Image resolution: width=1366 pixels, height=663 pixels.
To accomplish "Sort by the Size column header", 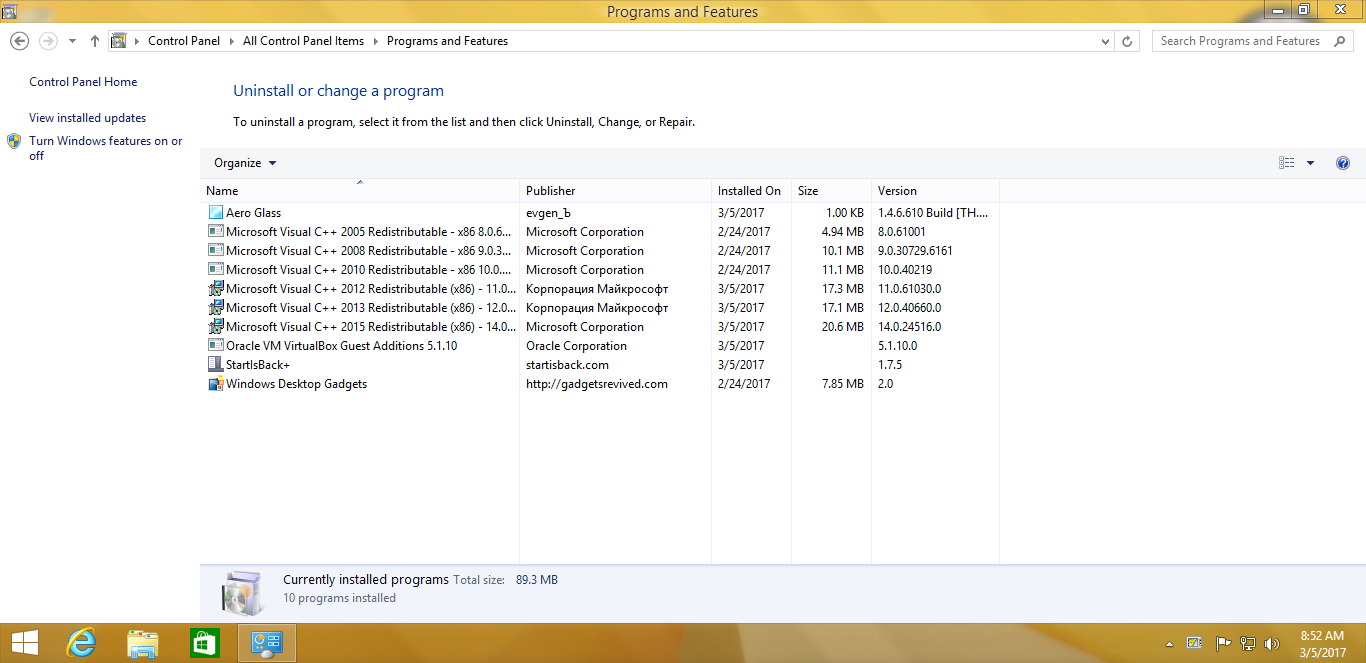I will 831,191.
